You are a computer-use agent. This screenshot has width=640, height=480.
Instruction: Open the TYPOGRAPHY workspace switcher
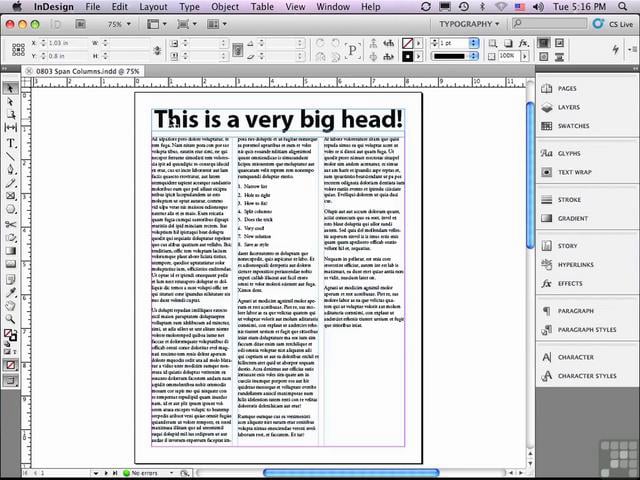(x=469, y=24)
